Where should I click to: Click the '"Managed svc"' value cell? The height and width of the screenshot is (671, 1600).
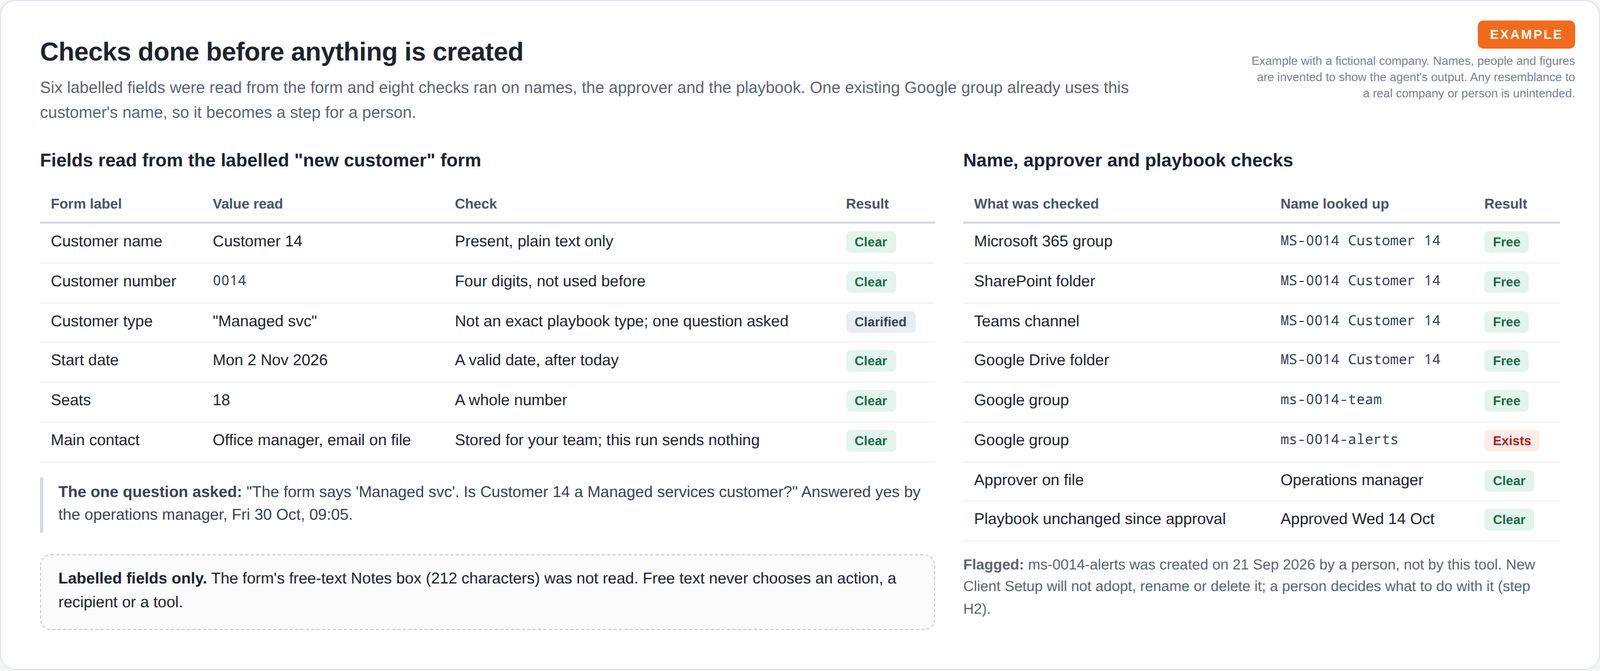coord(264,321)
